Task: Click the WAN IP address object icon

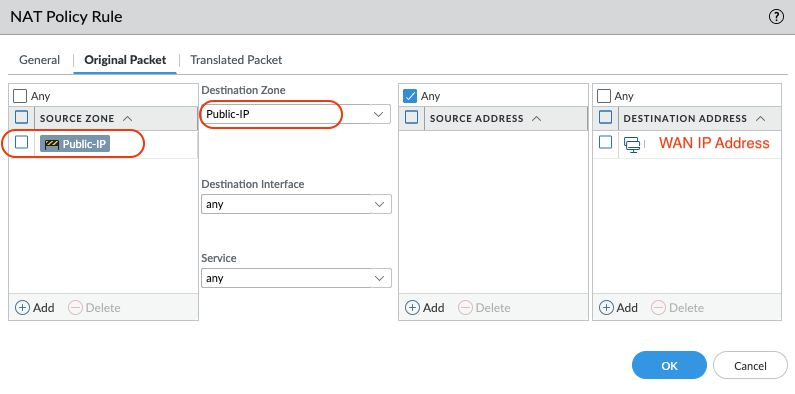Action: 632,145
